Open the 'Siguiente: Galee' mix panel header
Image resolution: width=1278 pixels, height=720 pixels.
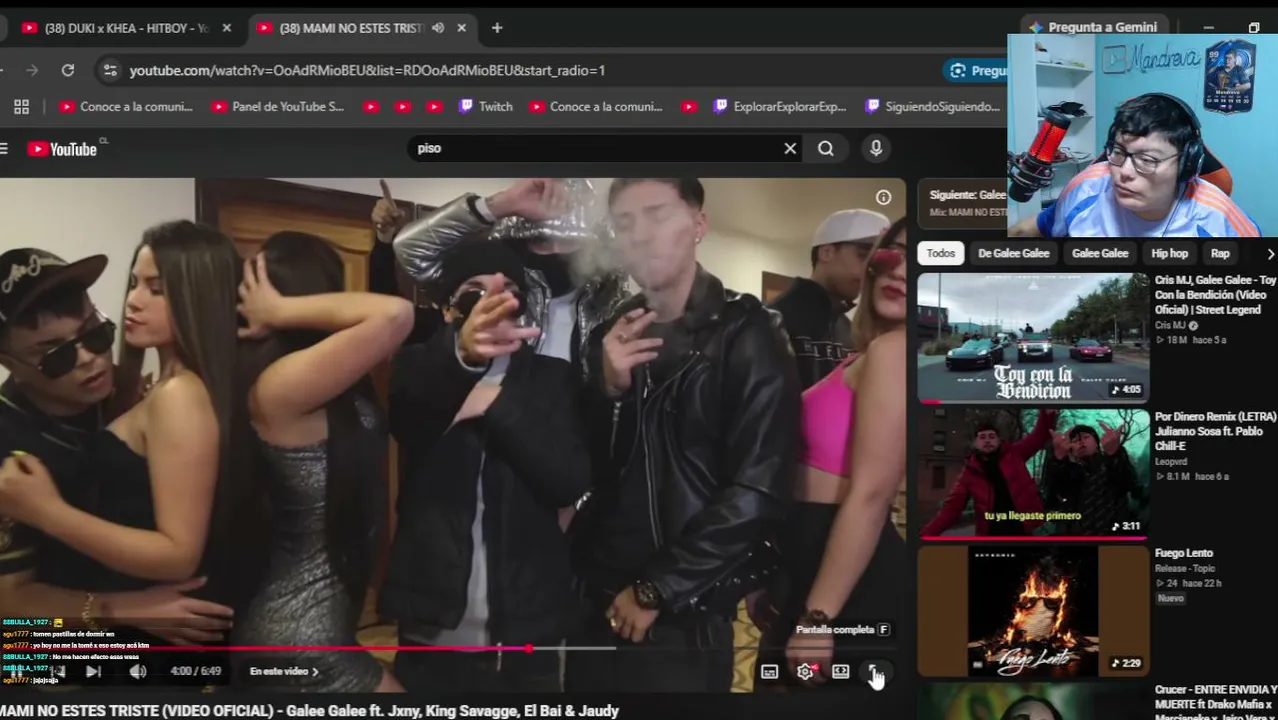tap(967, 203)
